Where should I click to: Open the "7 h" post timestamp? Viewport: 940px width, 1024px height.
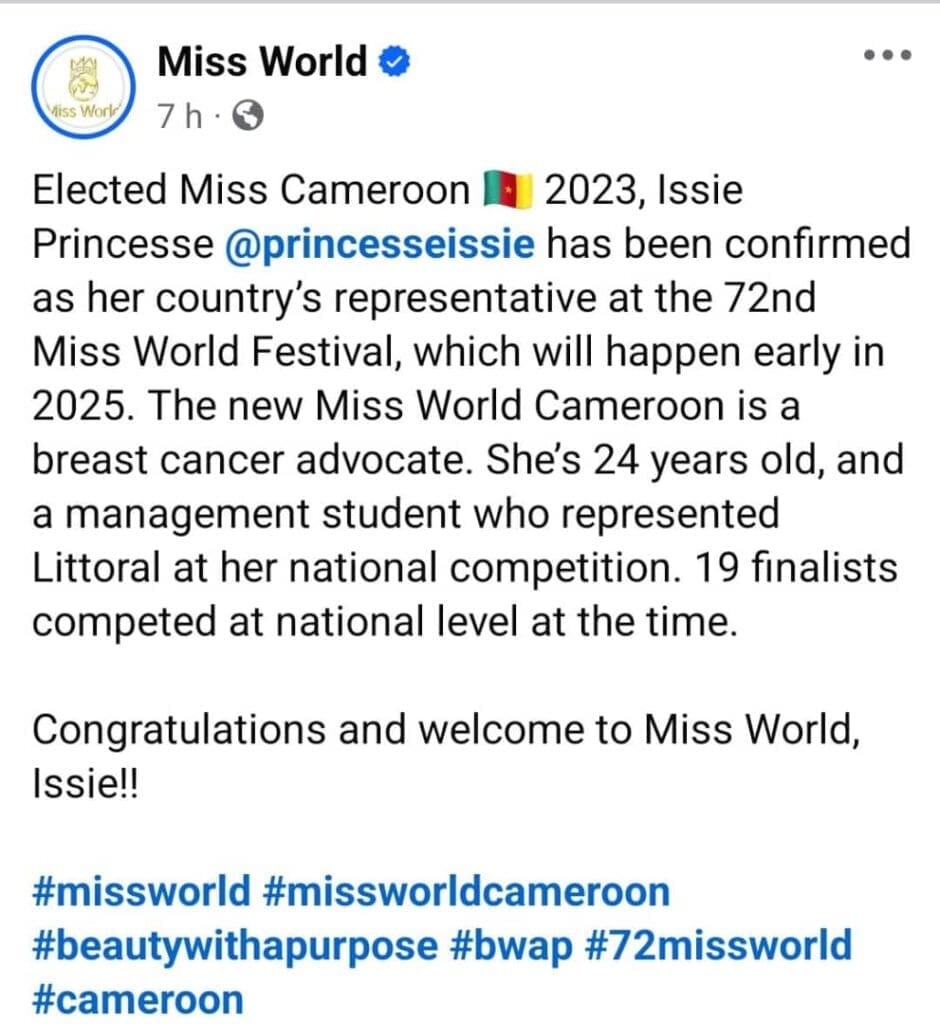click(x=179, y=117)
